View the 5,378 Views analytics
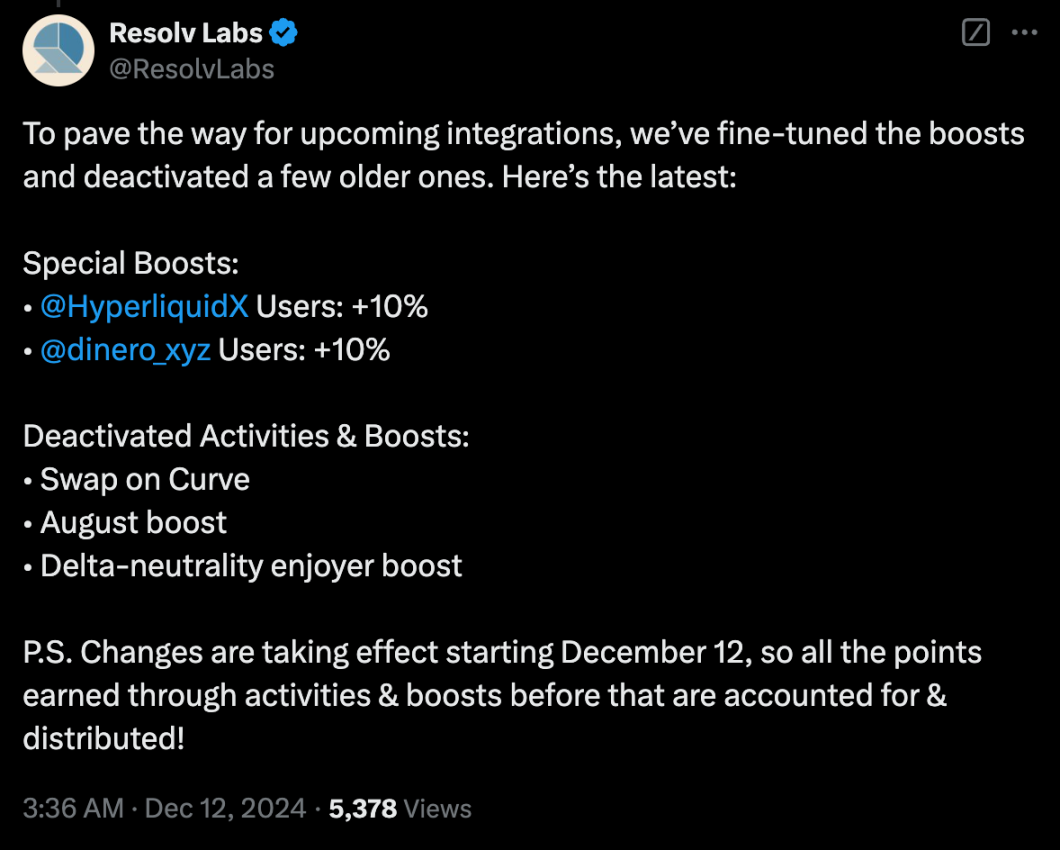This screenshot has width=1060, height=850. coord(398,808)
